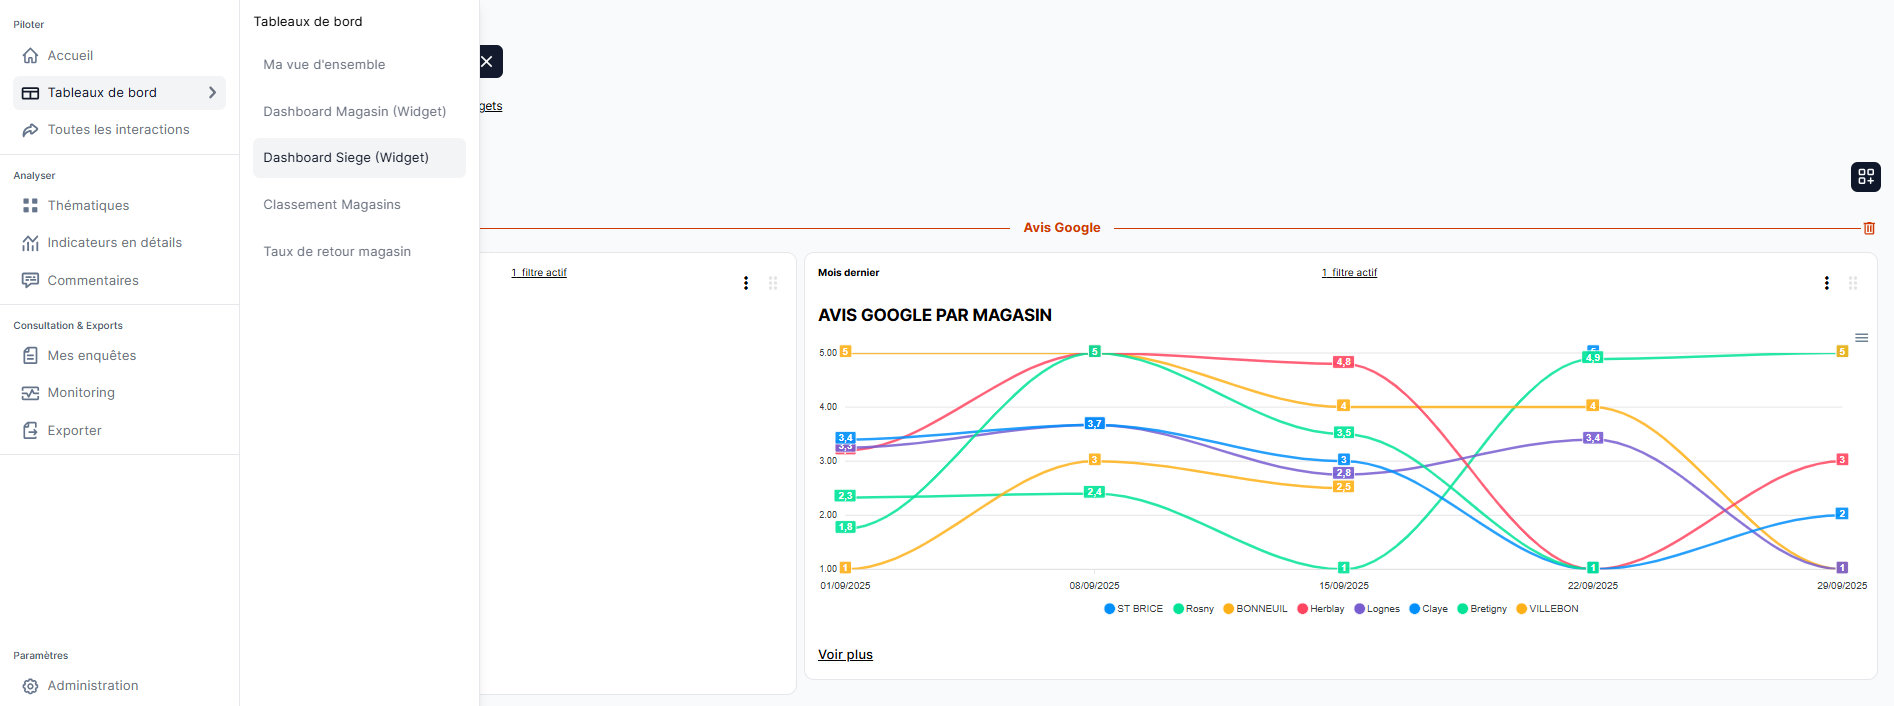Select Dashboard Magasin (Widget) menu item
This screenshot has width=1894, height=706.
coord(355,111)
